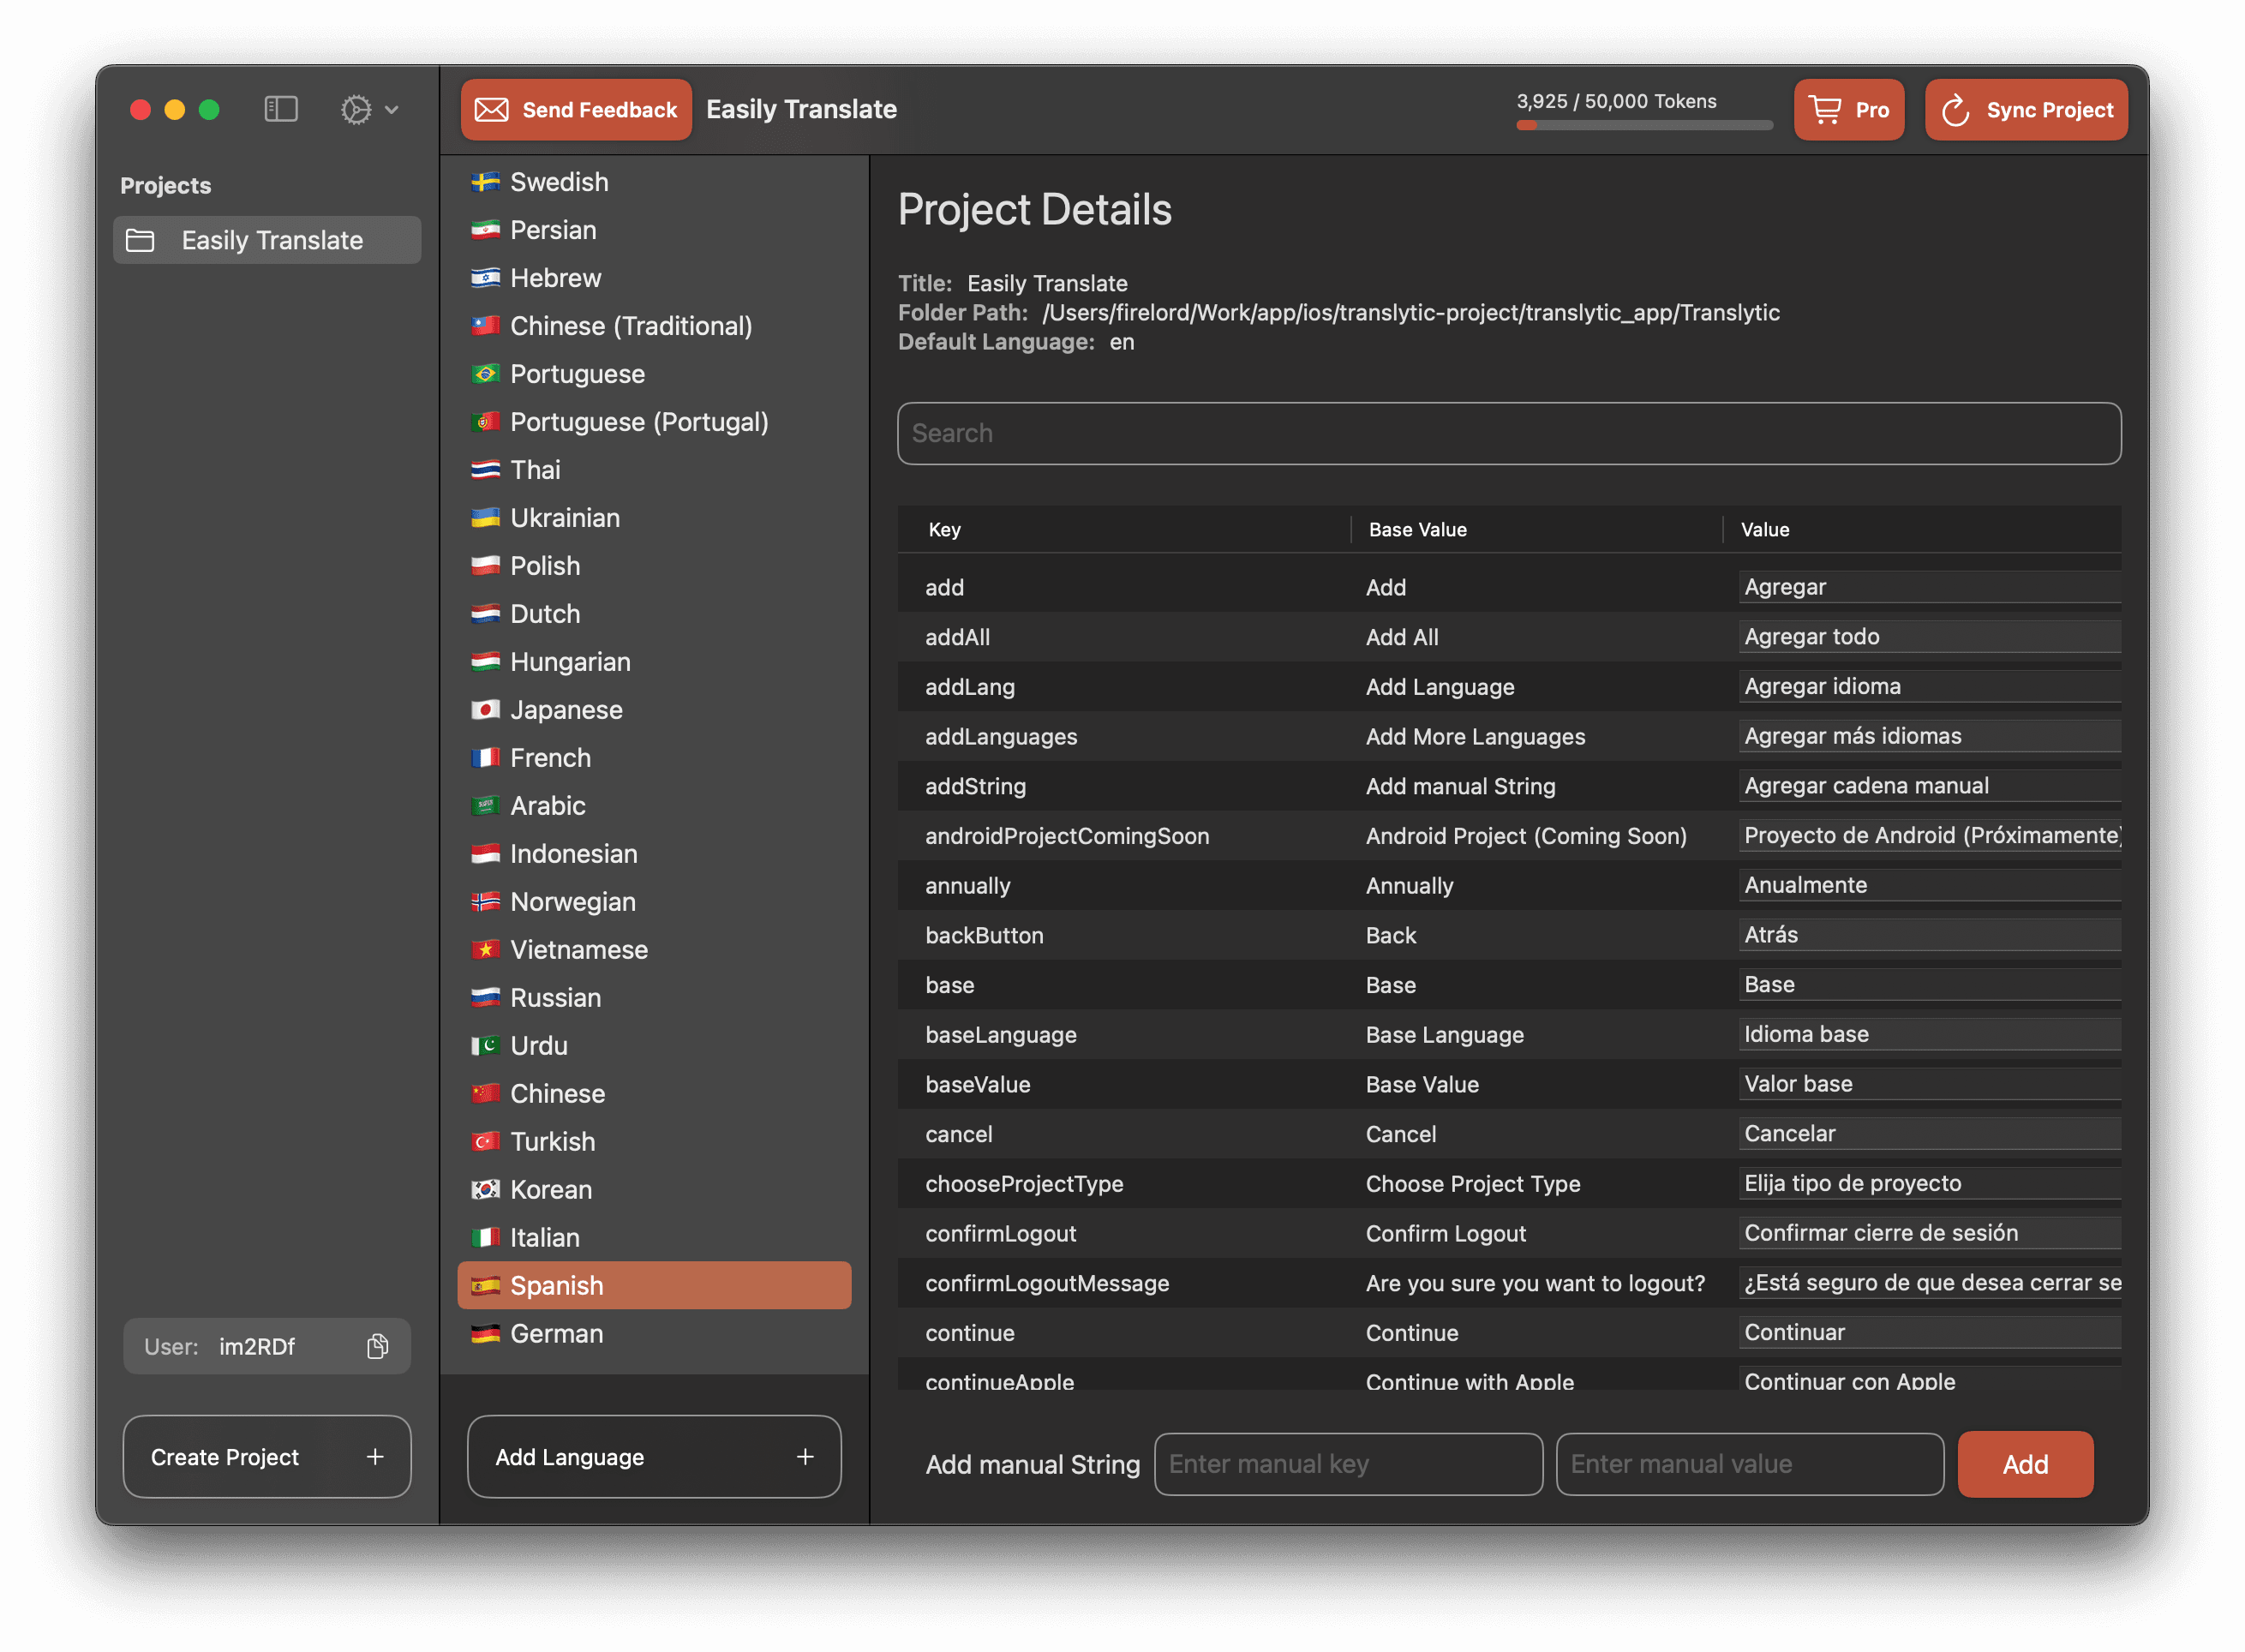
Task: Click the Enter manual key field
Action: click(x=1348, y=1463)
